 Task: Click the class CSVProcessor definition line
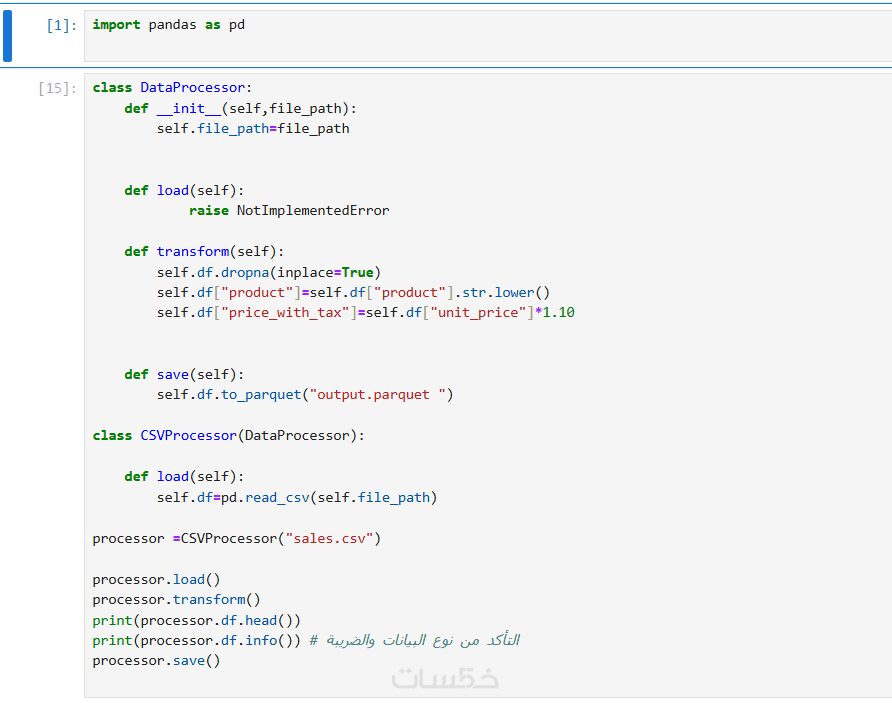pos(229,436)
